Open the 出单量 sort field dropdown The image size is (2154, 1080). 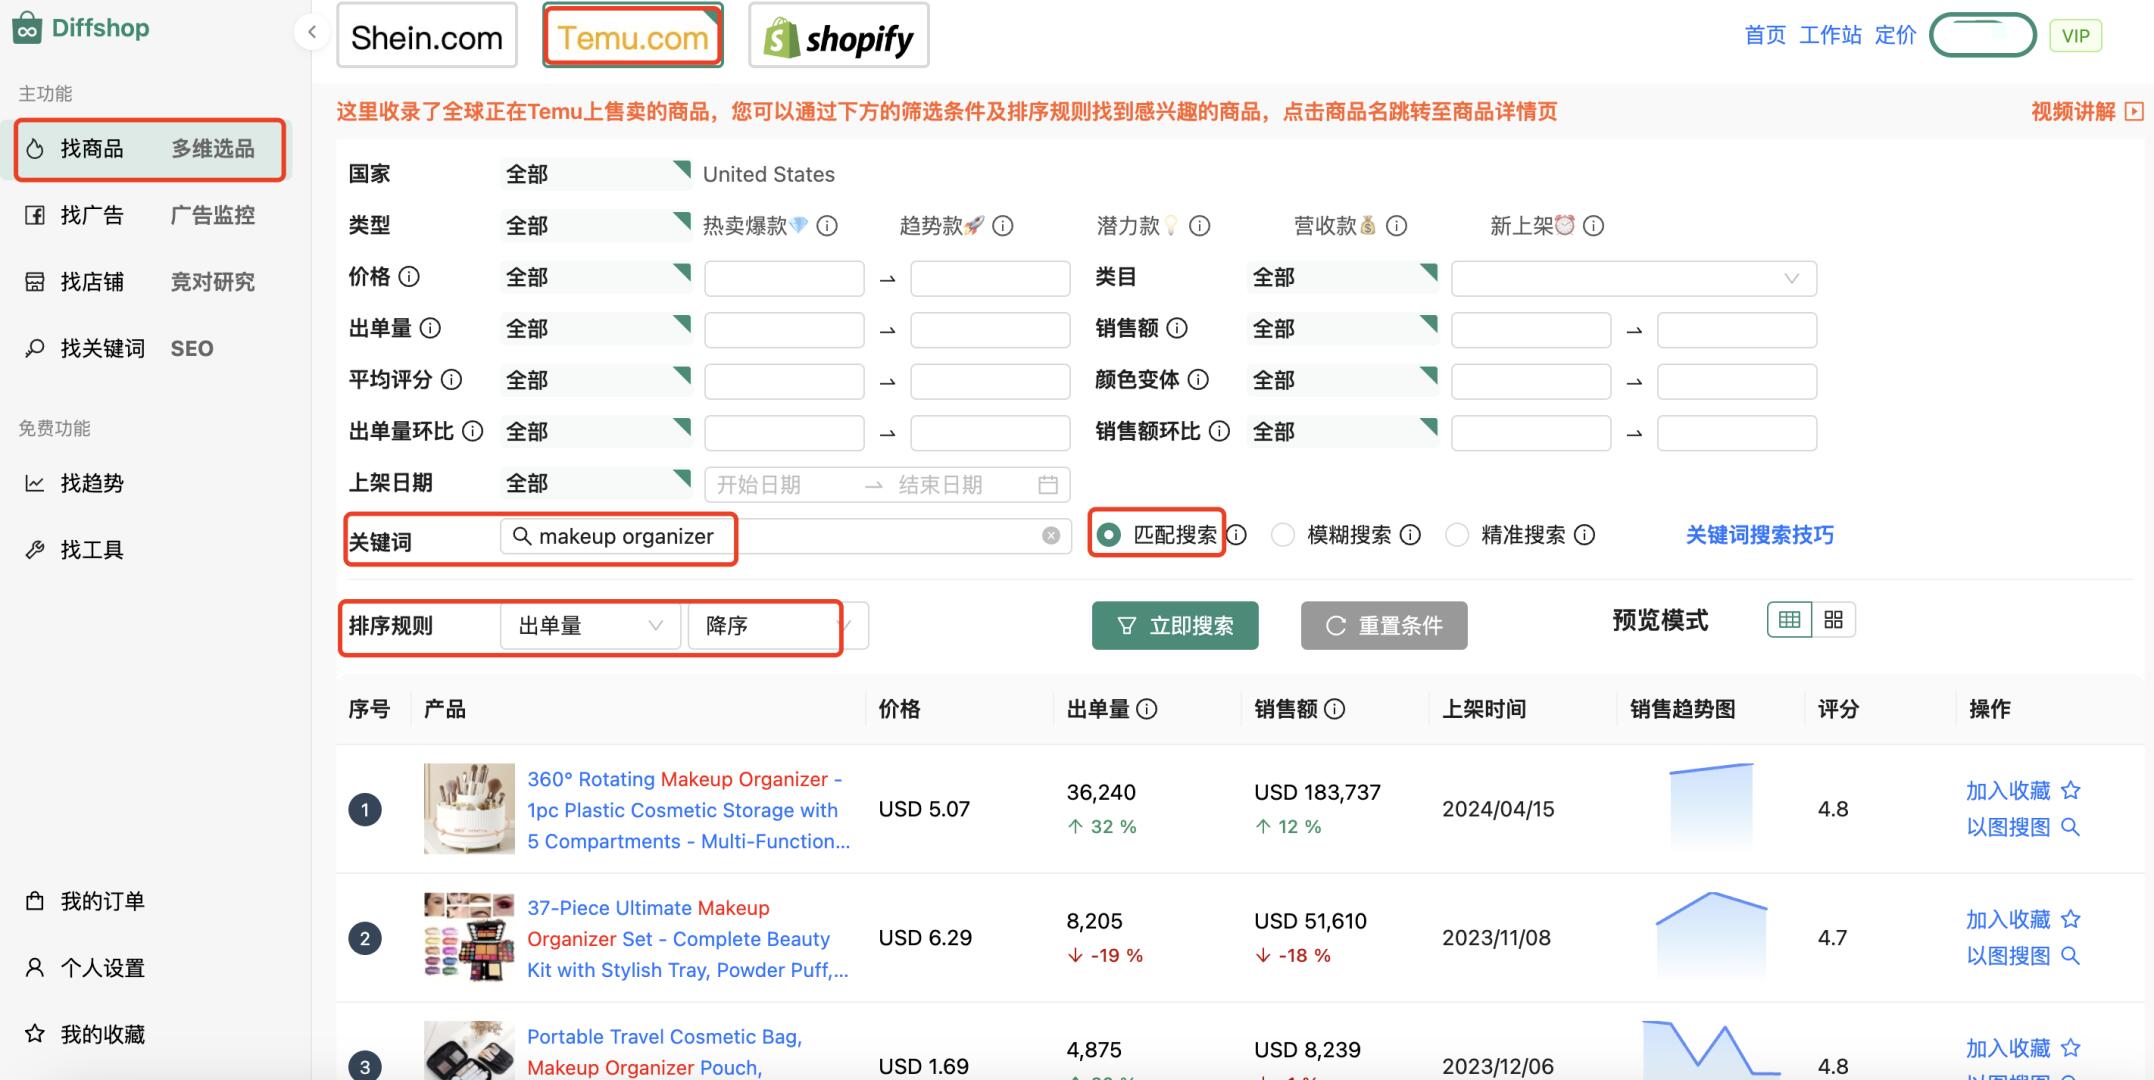[590, 626]
